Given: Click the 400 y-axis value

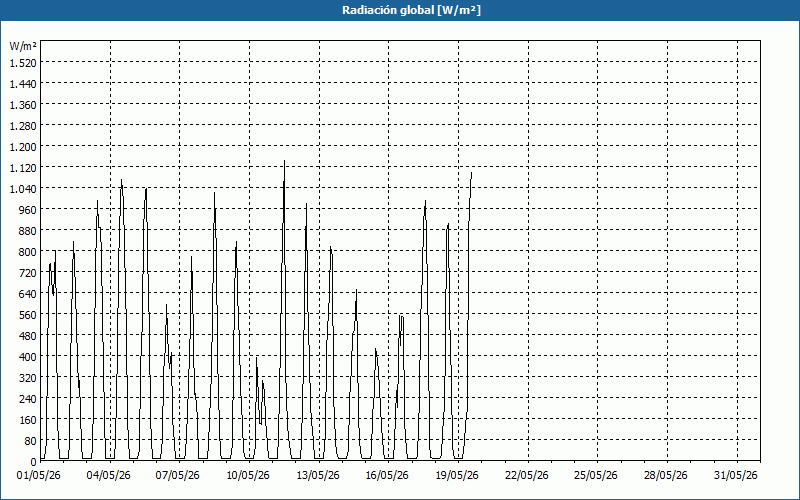Looking at the screenshot, I should pyautogui.click(x=28, y=357).
